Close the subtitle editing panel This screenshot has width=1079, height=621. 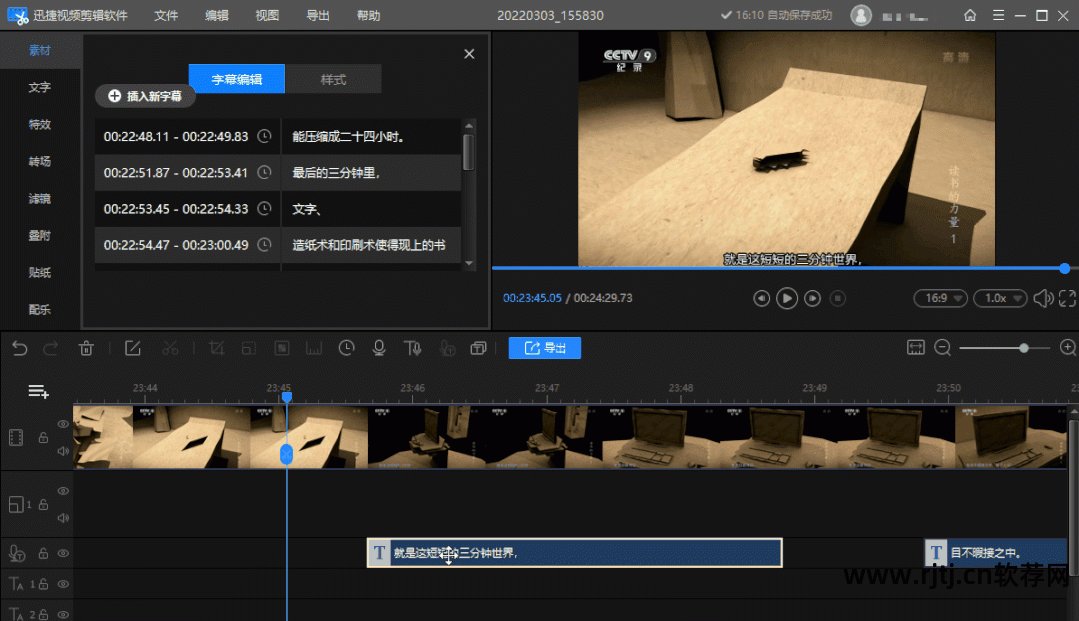(469, 54)
